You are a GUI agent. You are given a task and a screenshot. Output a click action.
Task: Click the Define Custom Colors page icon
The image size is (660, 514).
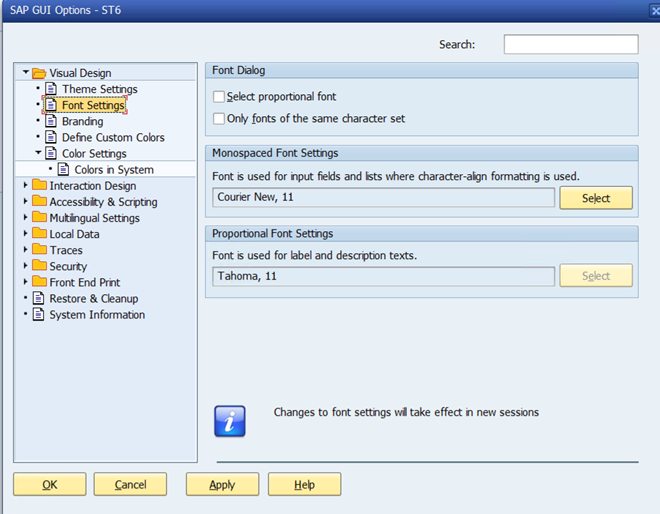click(x=51, y=137)
